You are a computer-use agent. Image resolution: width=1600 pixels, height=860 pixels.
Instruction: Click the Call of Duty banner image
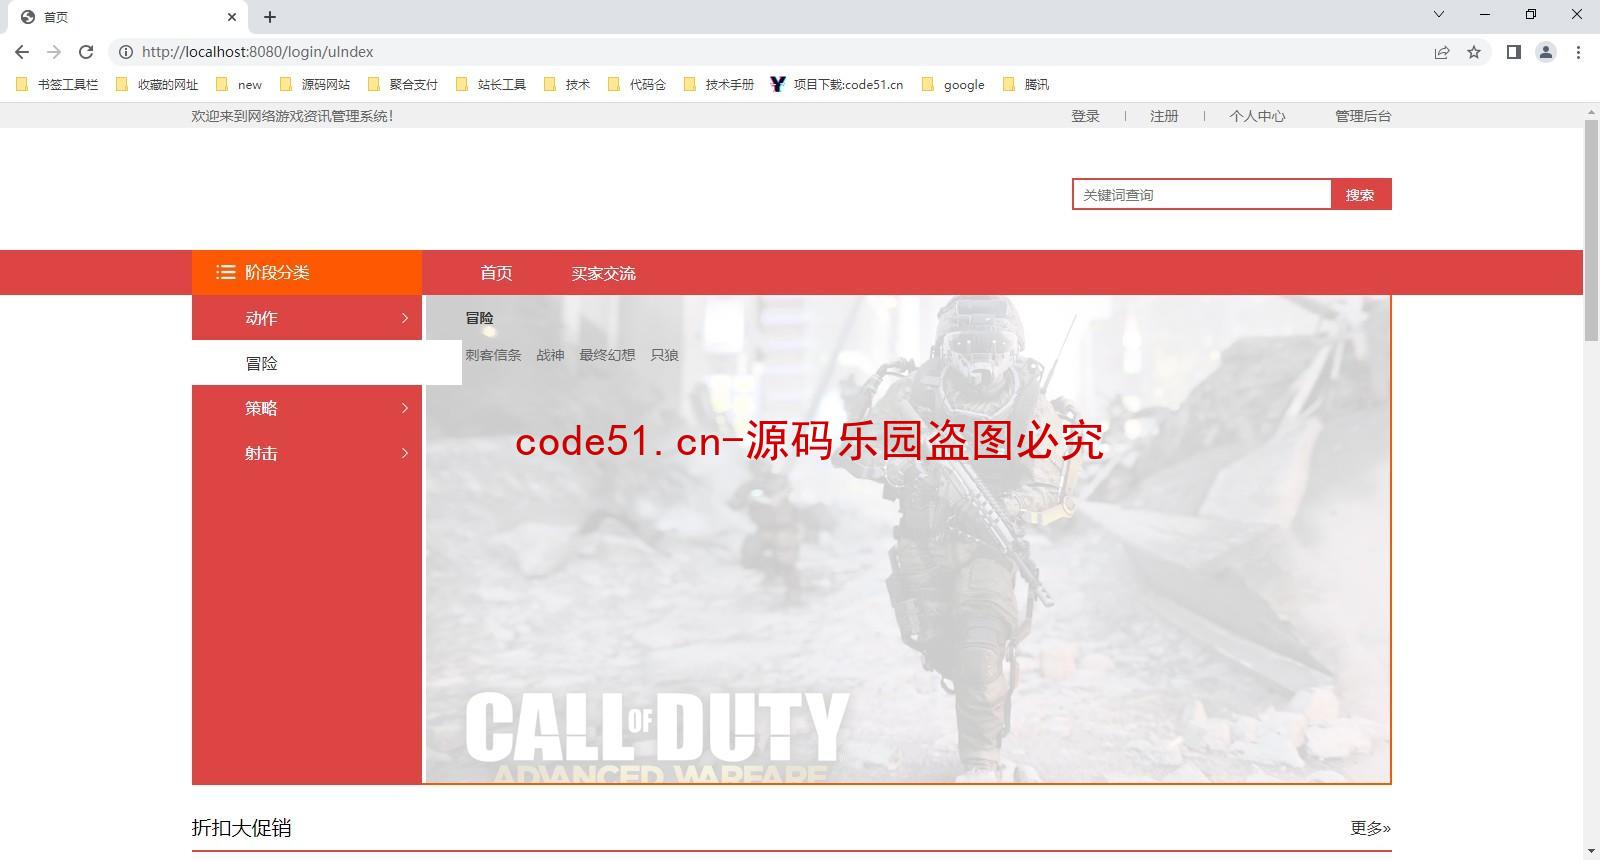pos(908,540)
